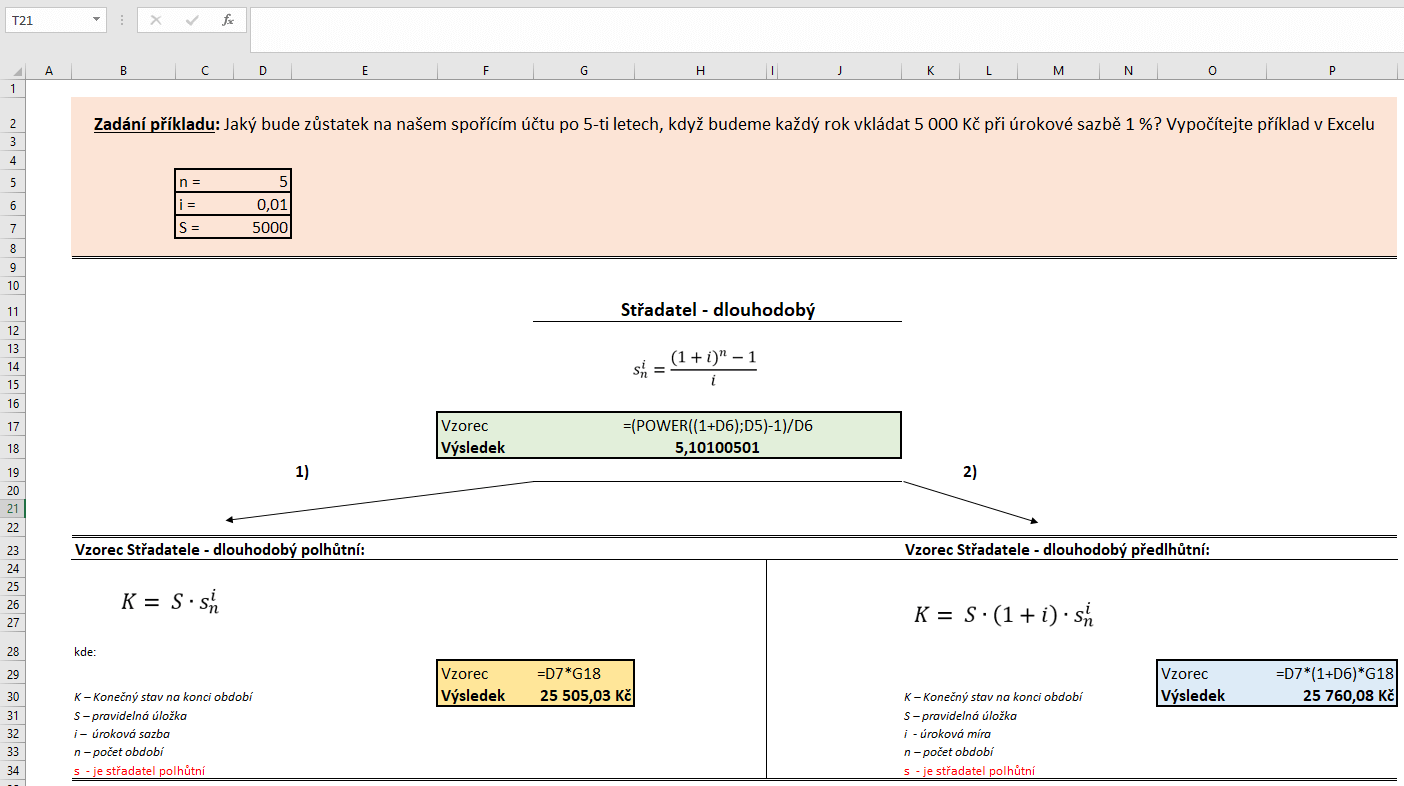Select formula text cell =D7*(1+D6)*G18
The height and width of the screenshot is (786, 1404).
tap(1332, 674)
